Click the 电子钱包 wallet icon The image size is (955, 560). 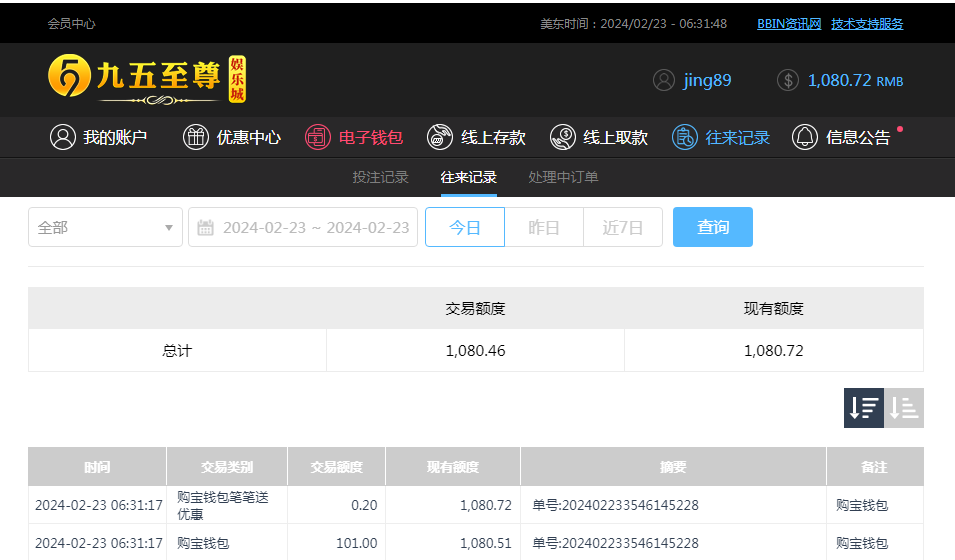point(318,137)
